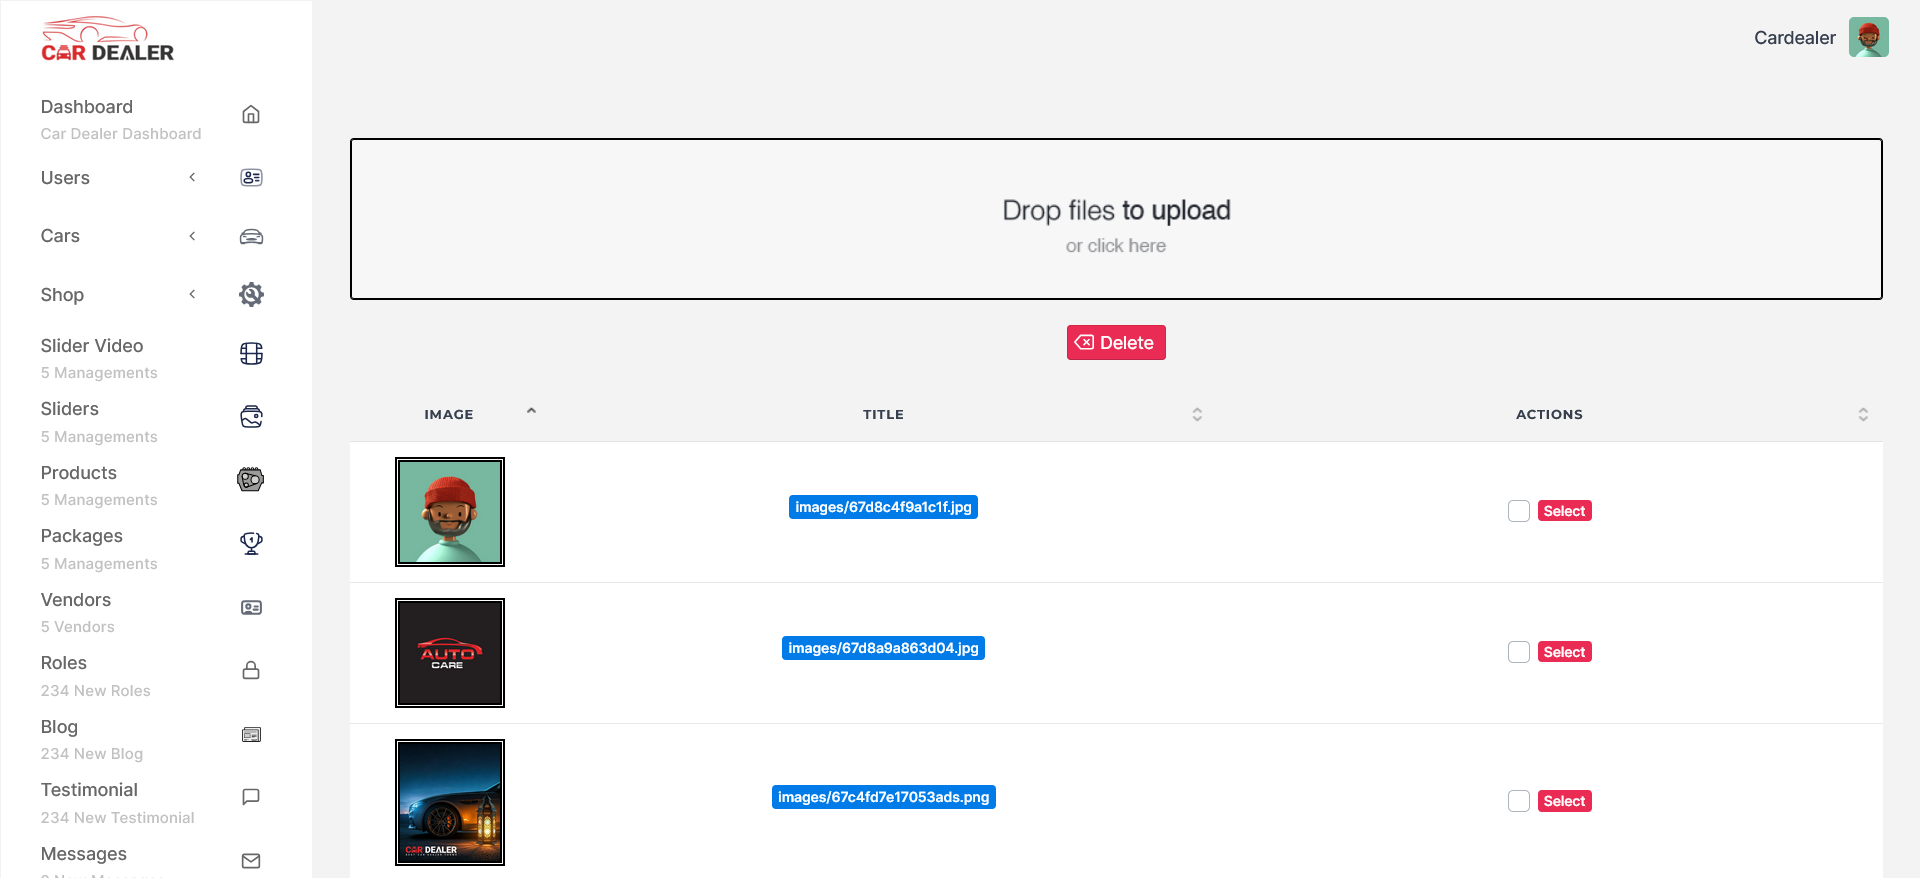This screenshot has width=1920, height=878.
Task: Click the Slider Video film icon
Action: pyautogui.click(x=251, y=354)
